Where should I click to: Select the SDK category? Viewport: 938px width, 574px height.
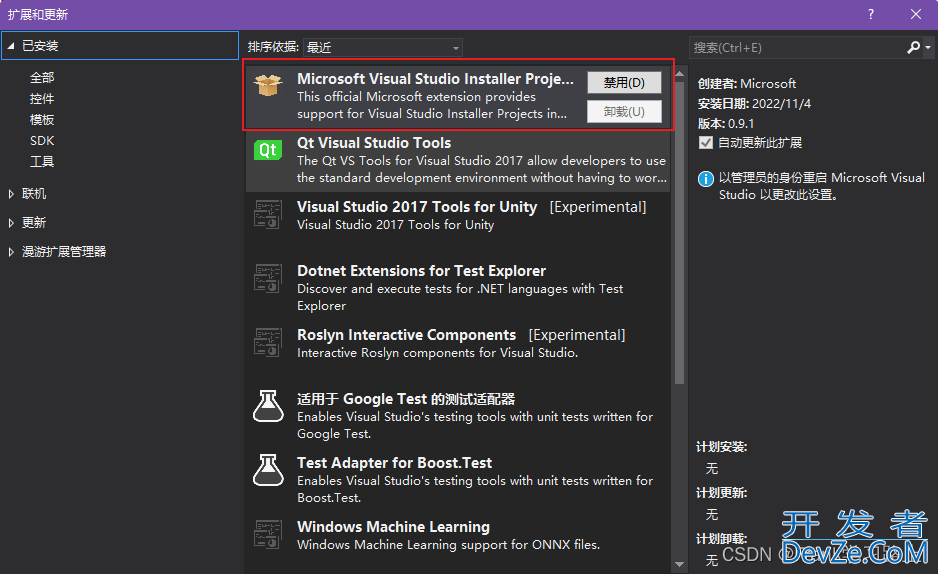pos(42,141)
